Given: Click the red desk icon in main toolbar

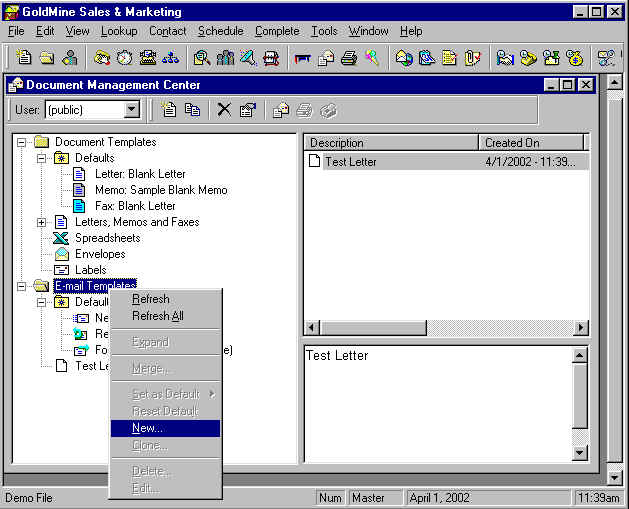Looking at the screenshot, I should click(302, 59).
